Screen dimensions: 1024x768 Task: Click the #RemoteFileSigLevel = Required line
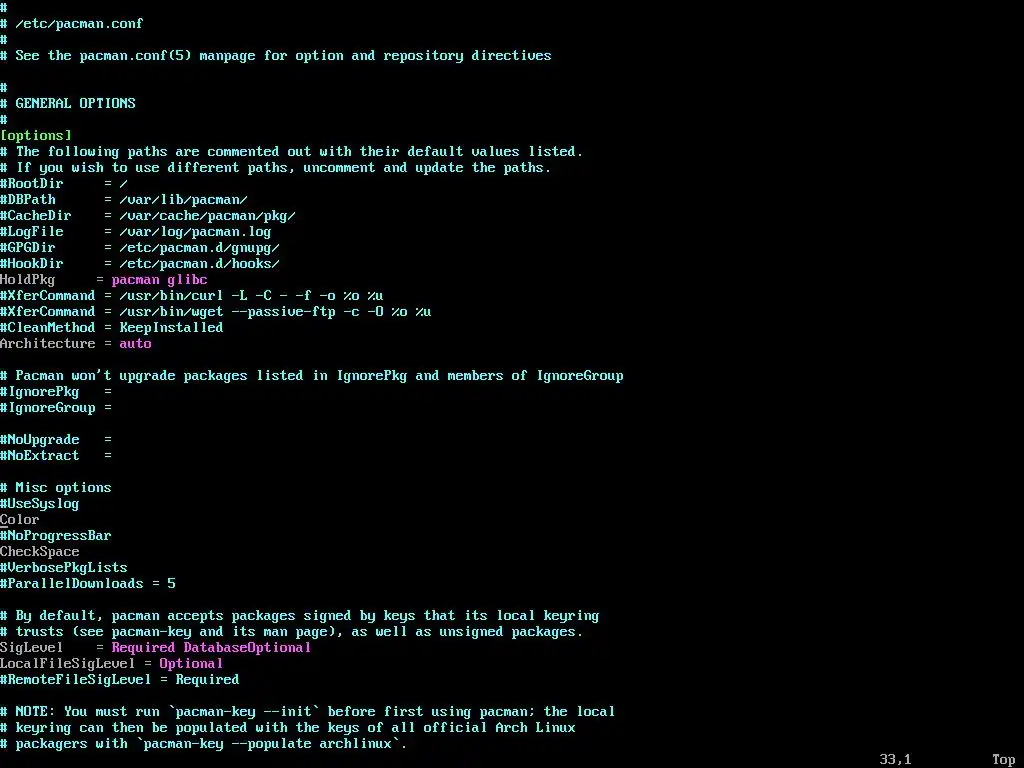click(x=120, y=680)
